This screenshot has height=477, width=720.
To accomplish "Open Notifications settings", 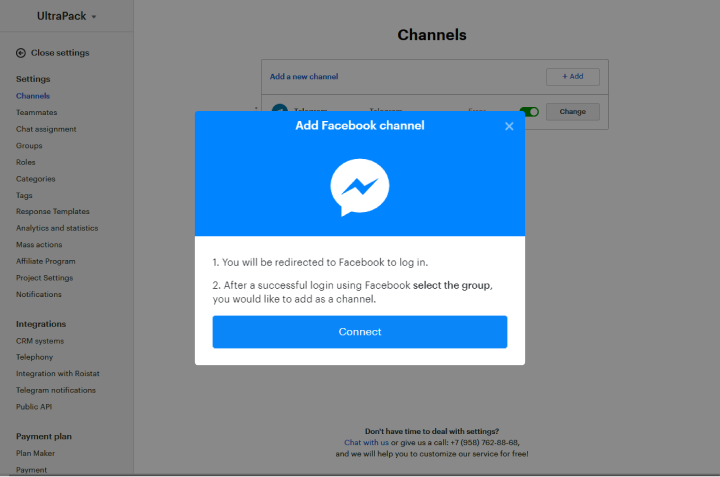I will (x=39, y=294).
